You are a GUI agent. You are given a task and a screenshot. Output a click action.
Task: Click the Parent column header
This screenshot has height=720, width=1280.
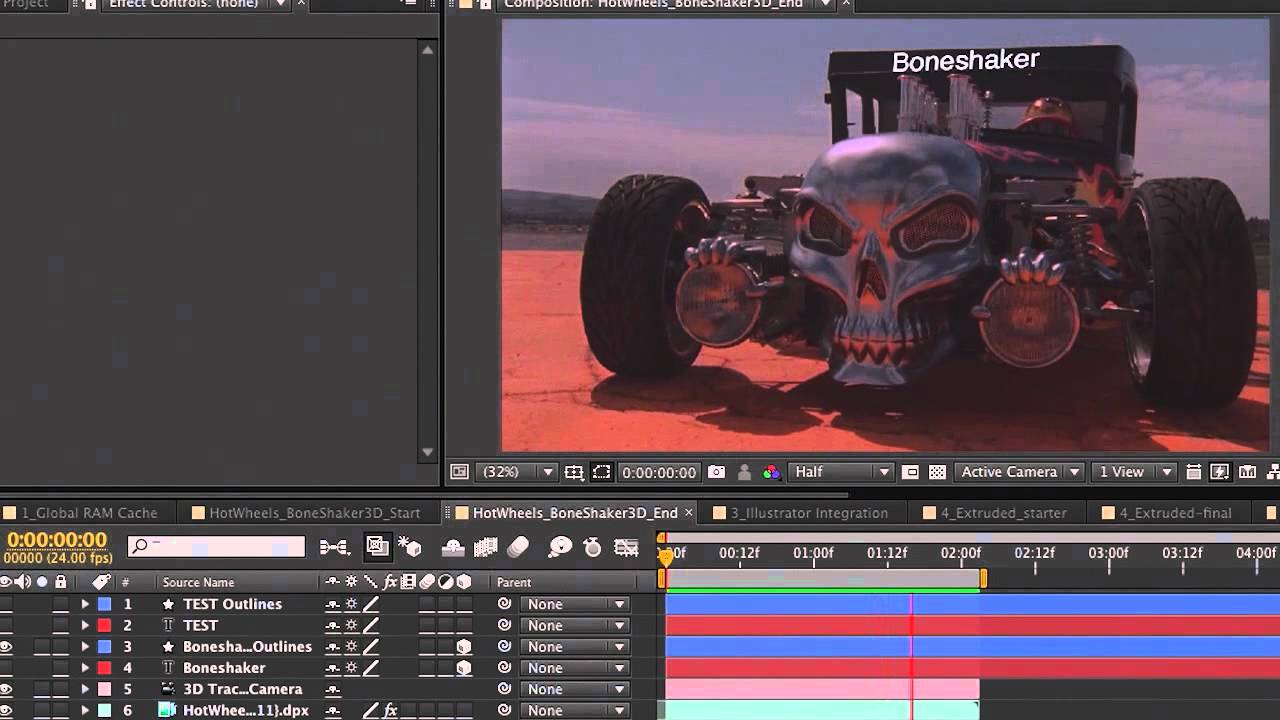click(x=514, y=582)
